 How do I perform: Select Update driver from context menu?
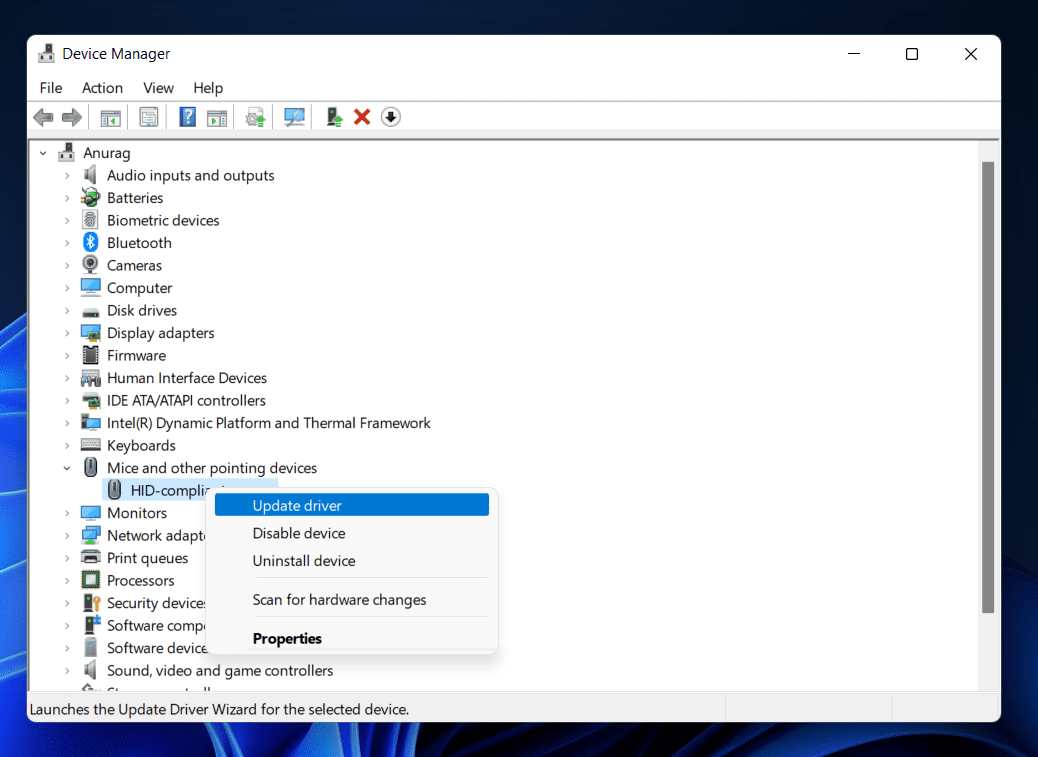click(x=297, y=505)
